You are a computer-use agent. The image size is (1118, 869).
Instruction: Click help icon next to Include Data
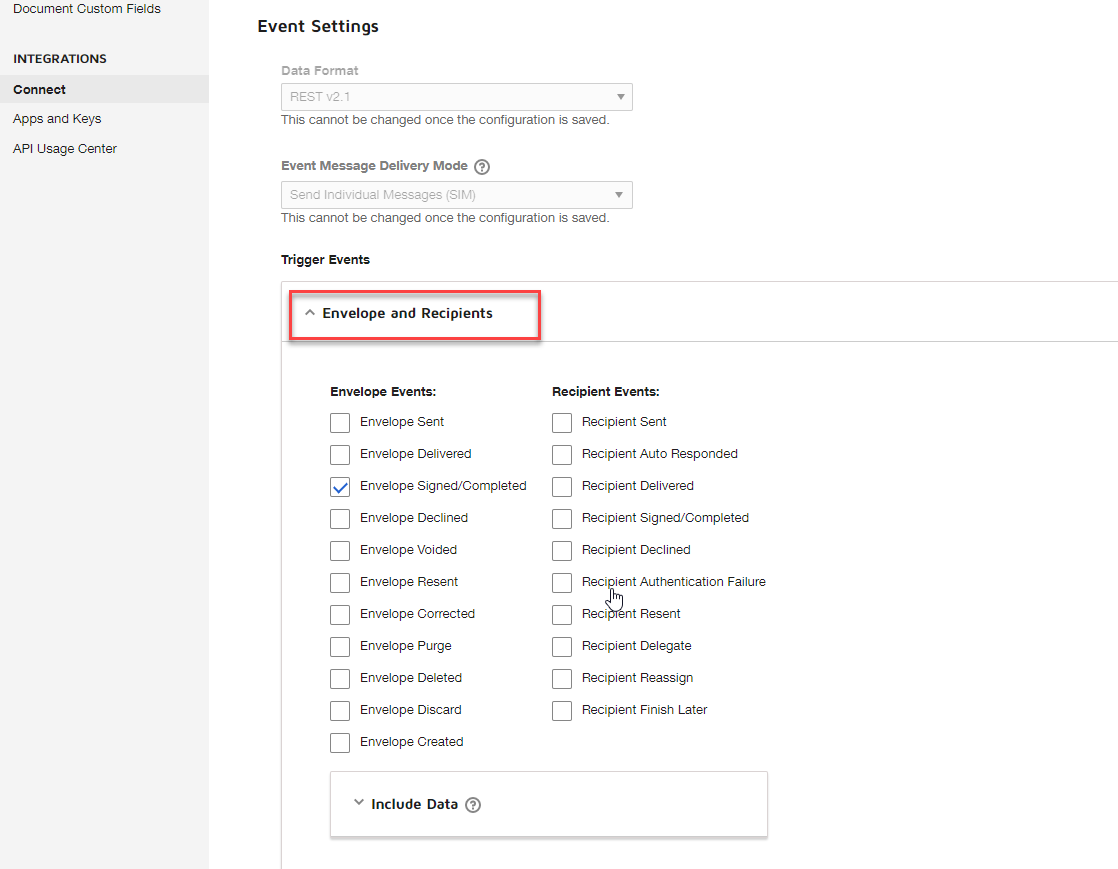coord(474,805)
